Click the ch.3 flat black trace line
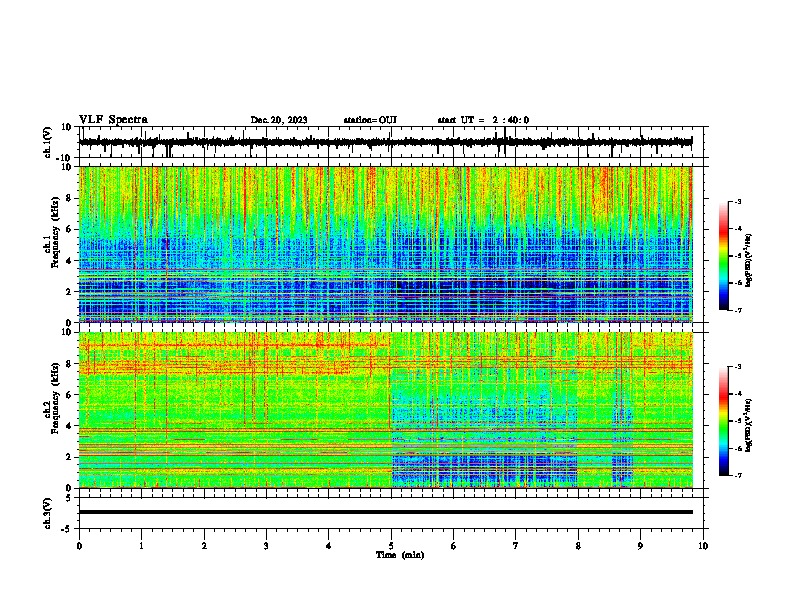The height and width of the screenshot is (612, 792). [385, 512]
